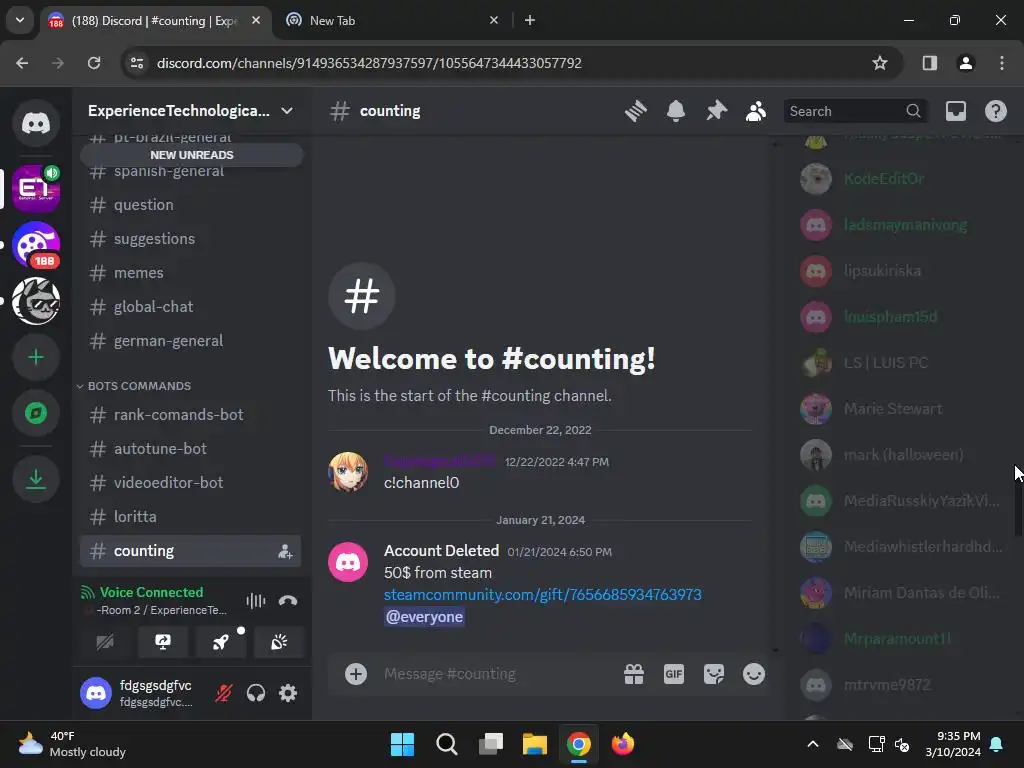Click Create Invite icon on counting channel
This screenshot has height=768, width=1024.
coord(285,551)
